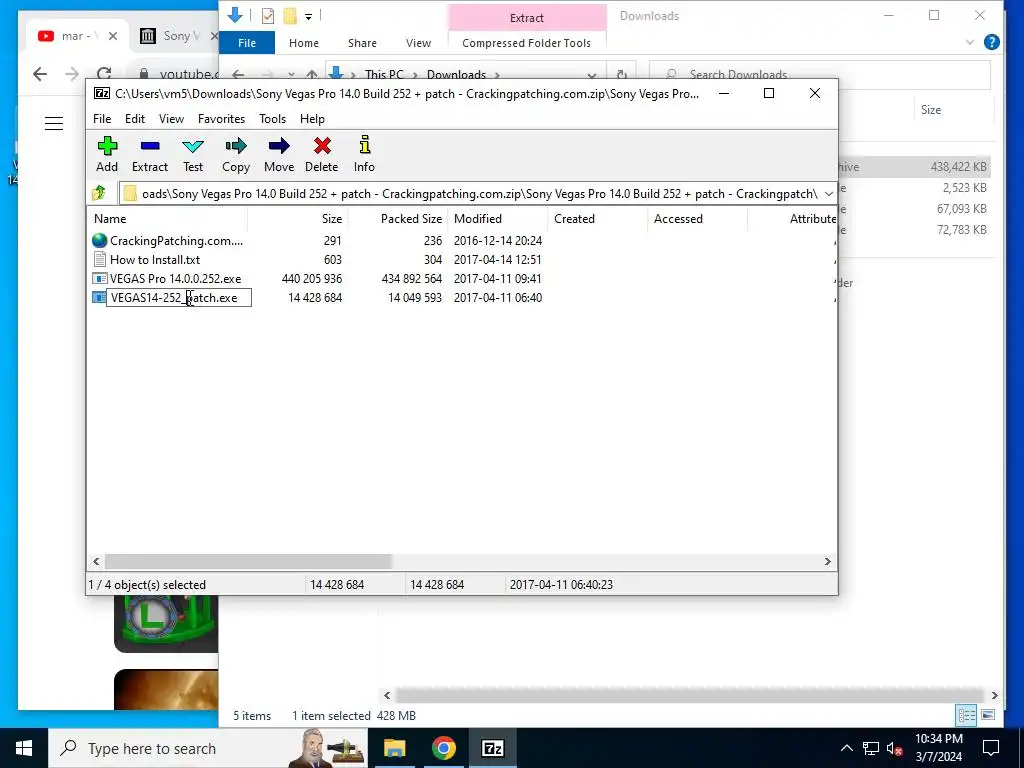Expand the Explorer ribbon with the chevron
This screenshot has height=768, width=1024.
coord(970,42)
